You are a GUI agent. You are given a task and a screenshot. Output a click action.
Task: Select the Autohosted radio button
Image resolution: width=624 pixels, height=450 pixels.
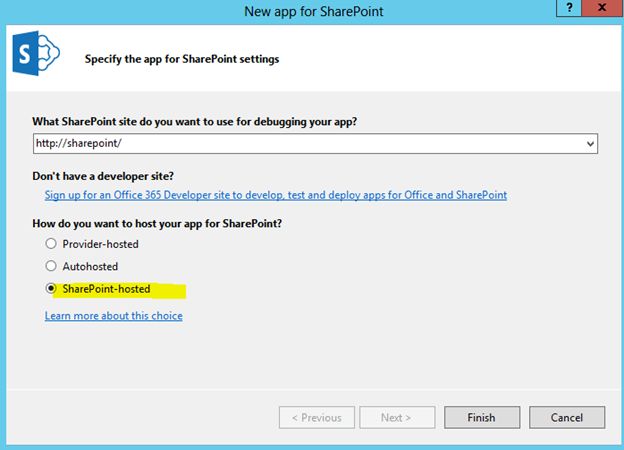tap(51, 266)
